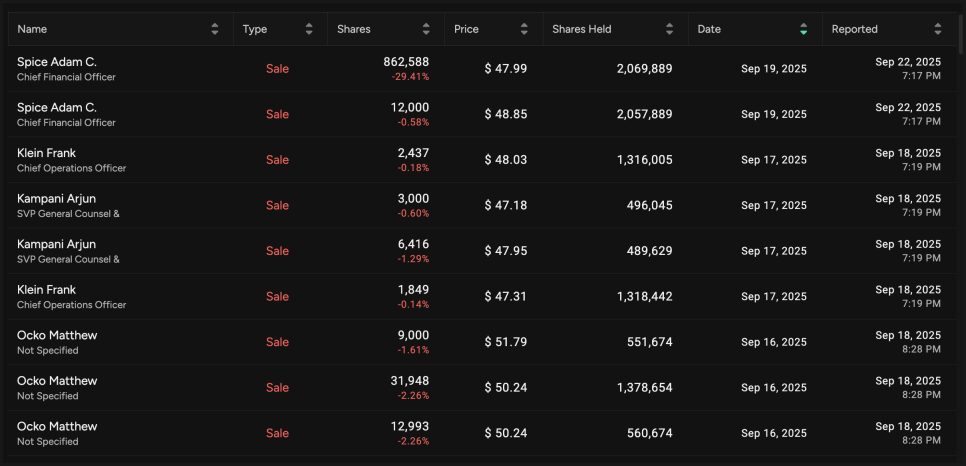Toggle sort arrows in Type column header

(x=309, y=29)
